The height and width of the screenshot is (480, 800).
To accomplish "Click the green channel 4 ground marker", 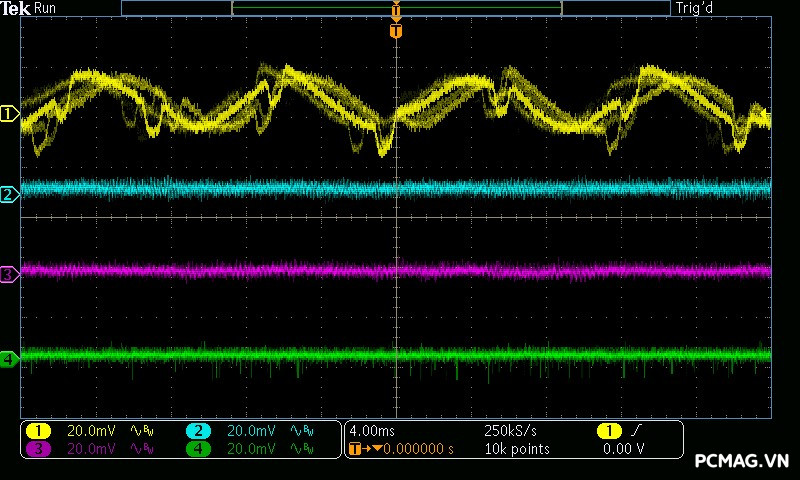I will [x=10, y=359].
